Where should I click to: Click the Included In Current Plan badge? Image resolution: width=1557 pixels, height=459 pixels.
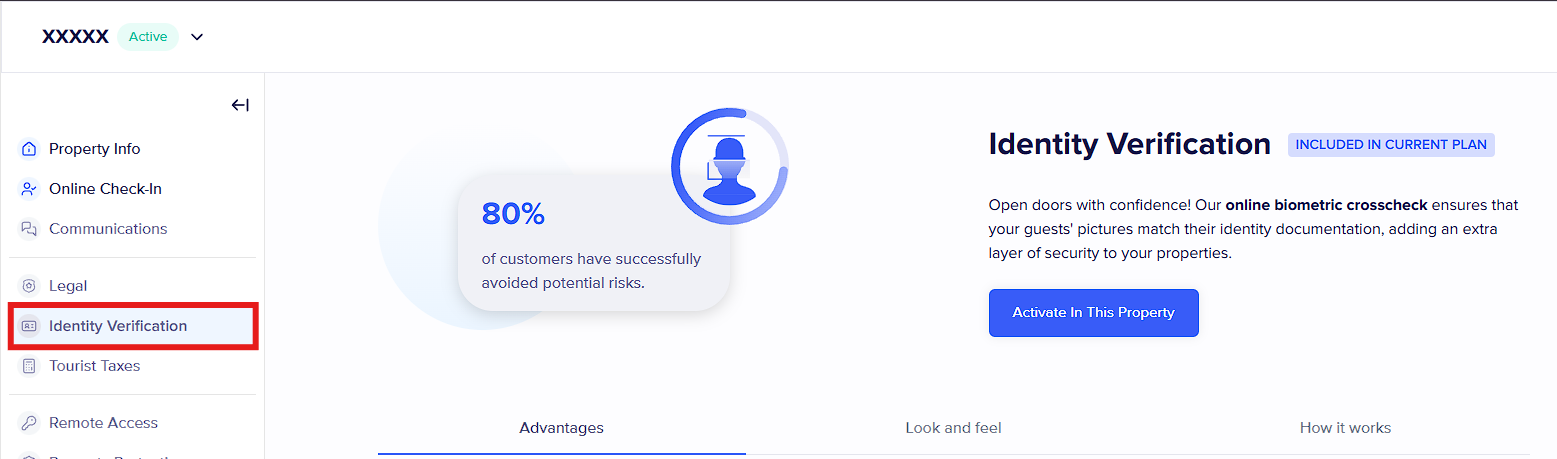tap(1391, 145)
